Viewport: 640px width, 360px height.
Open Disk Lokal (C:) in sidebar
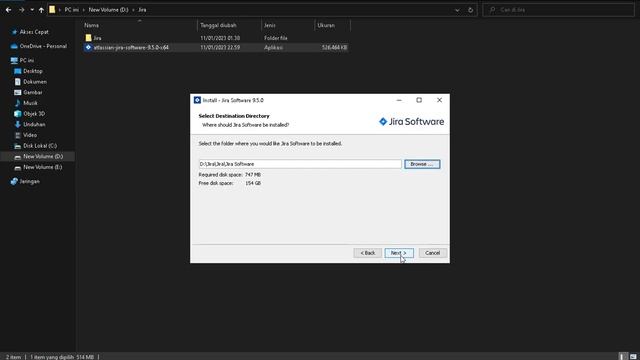pyautogui.click(x=40, y=146)
